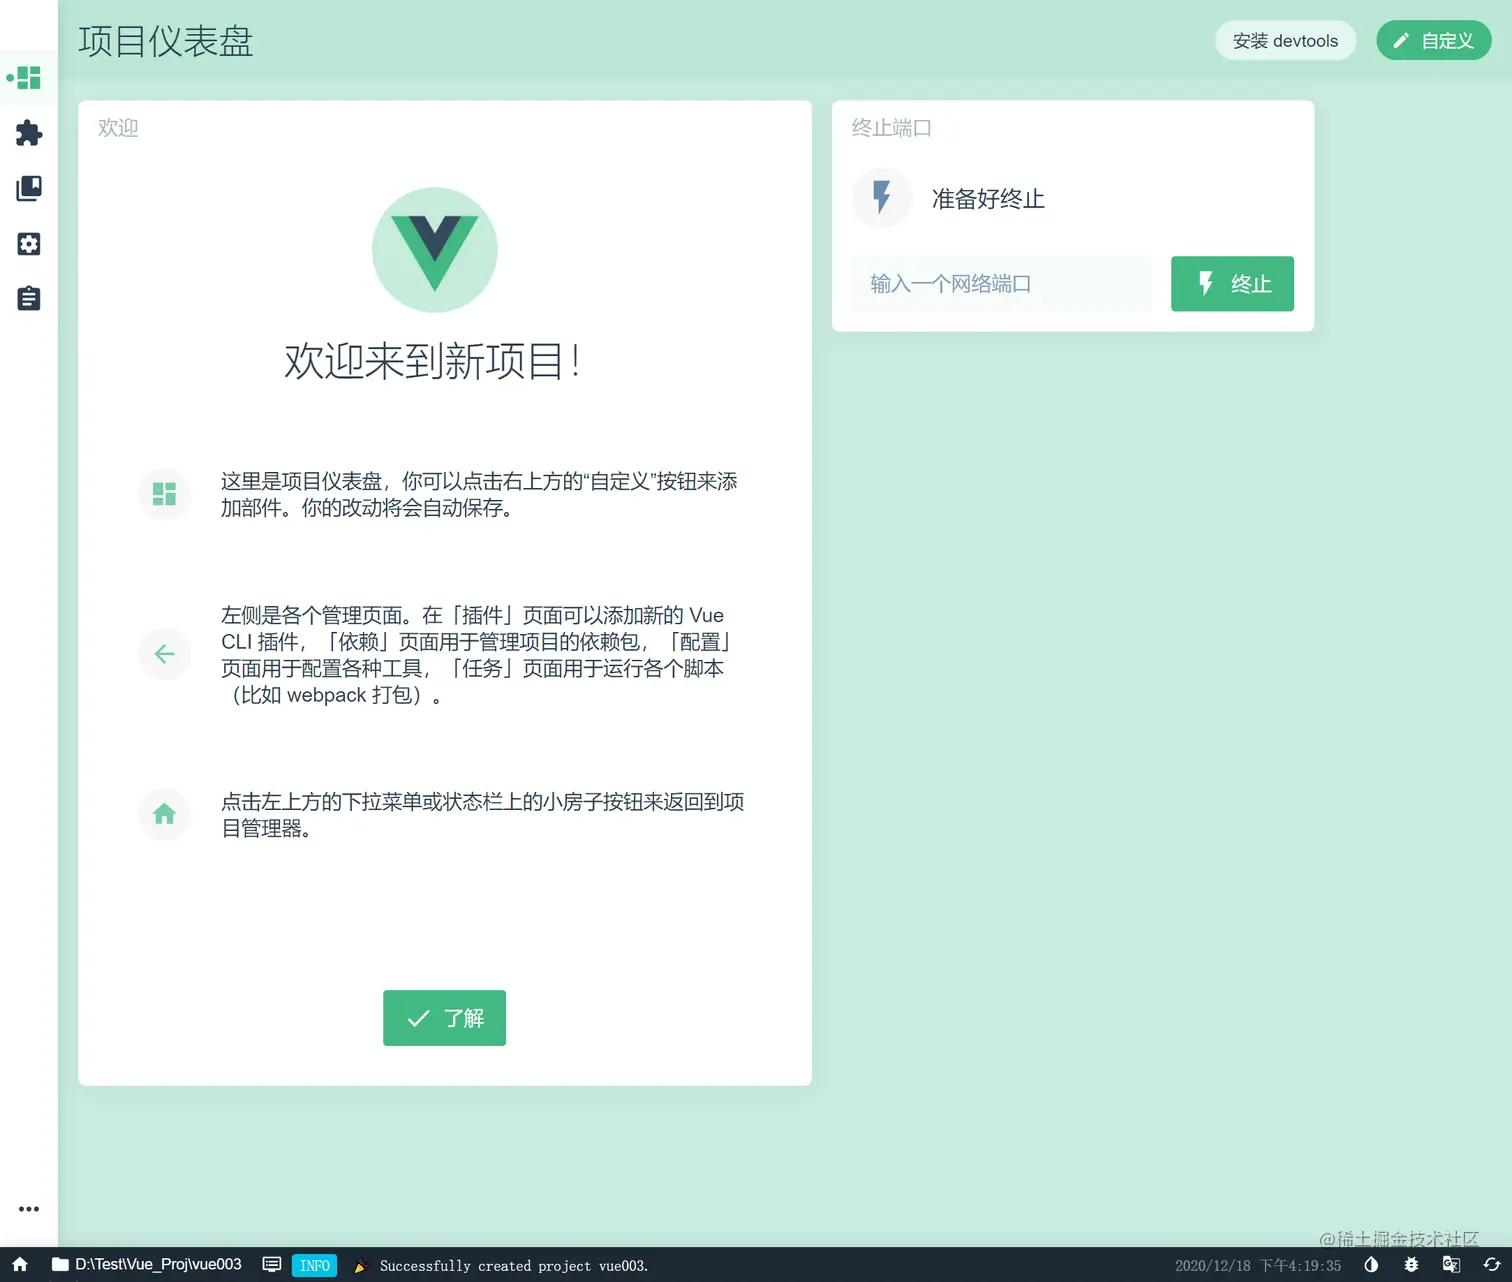
Task: Click the timestamp 2020/12/18 下午4:19:35
Action: tap(1258, 1266)
